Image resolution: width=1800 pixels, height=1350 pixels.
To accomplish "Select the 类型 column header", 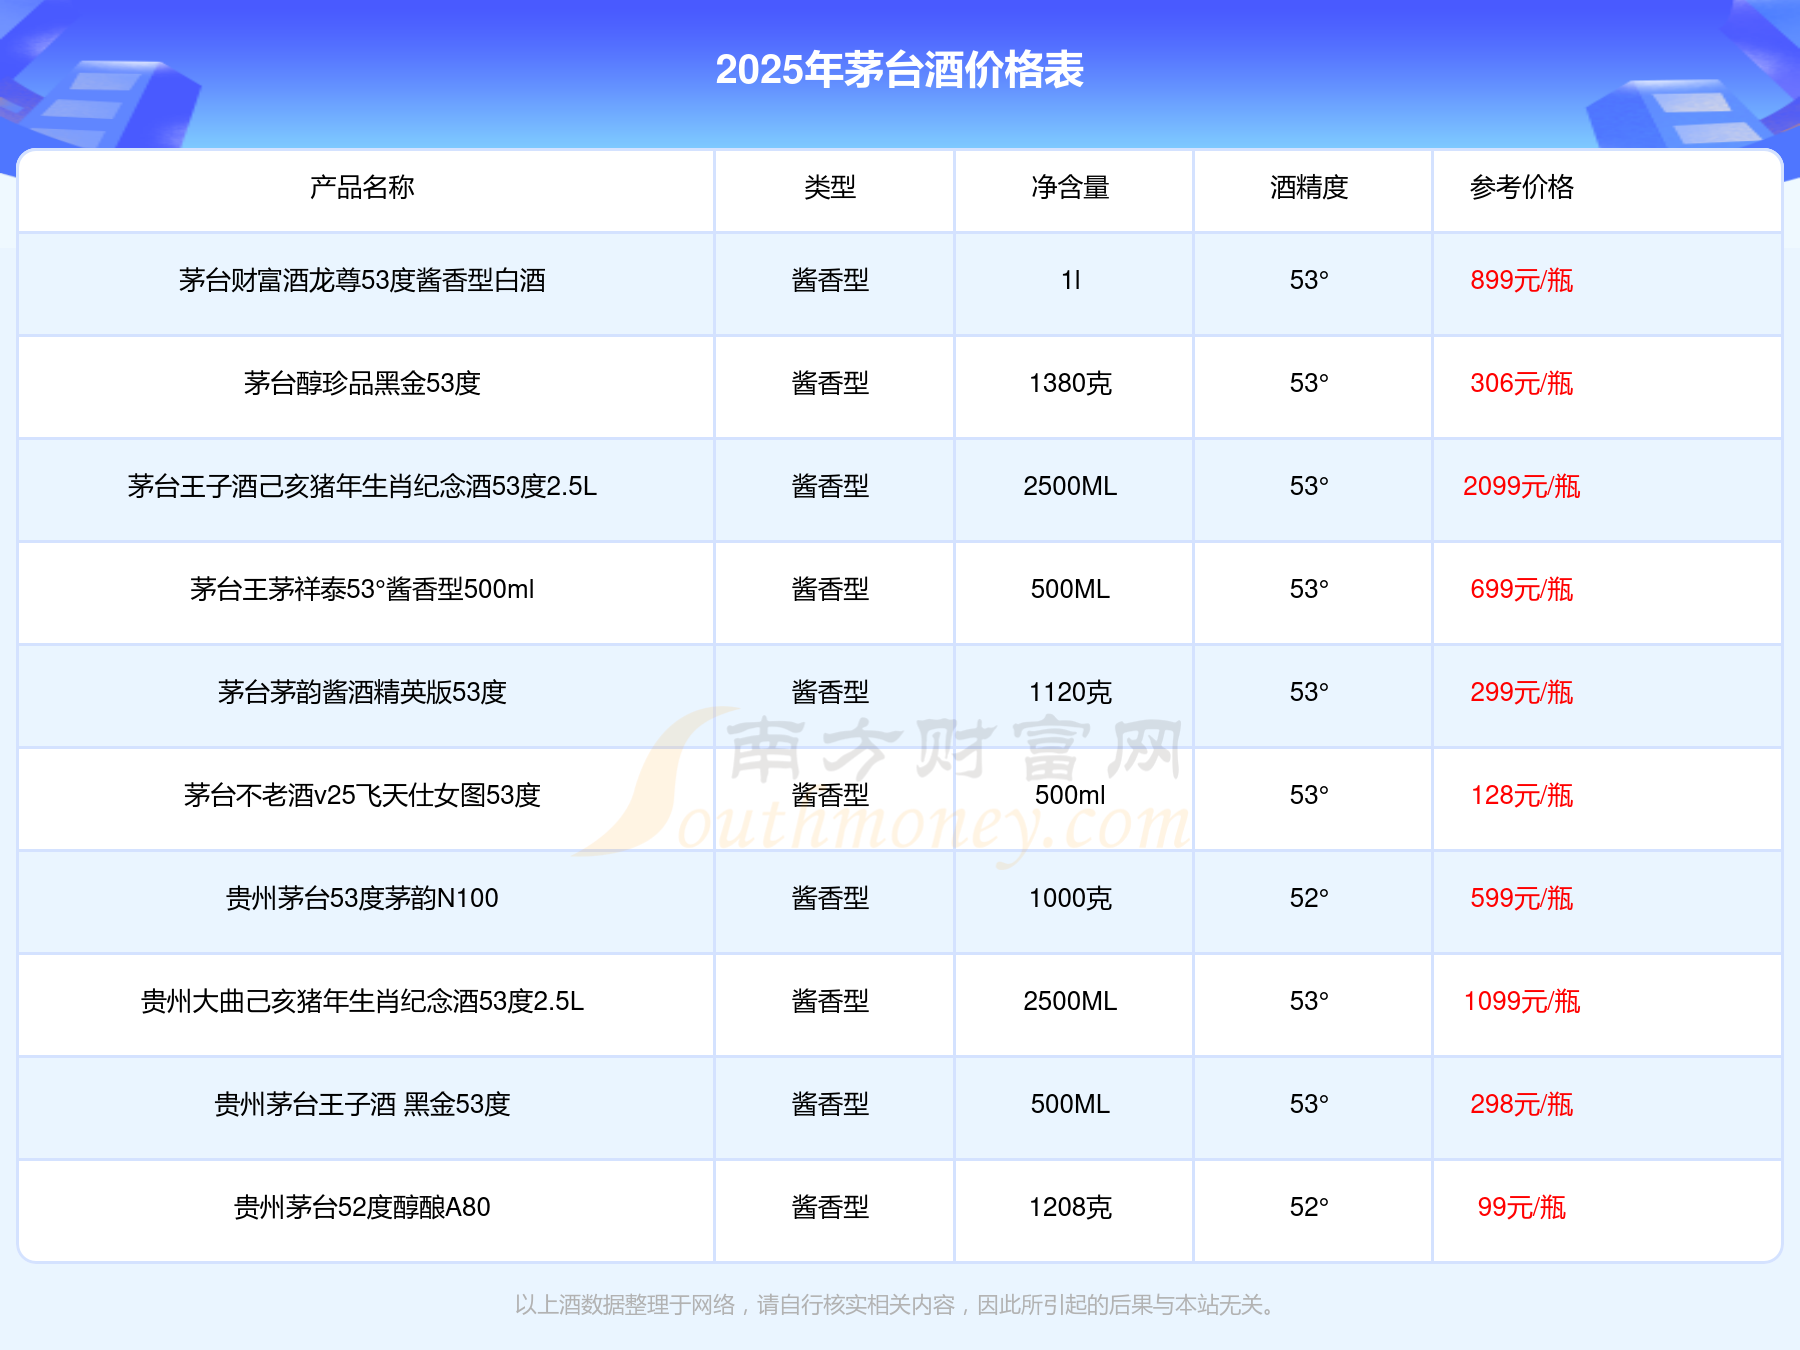I will coord(830,187).
